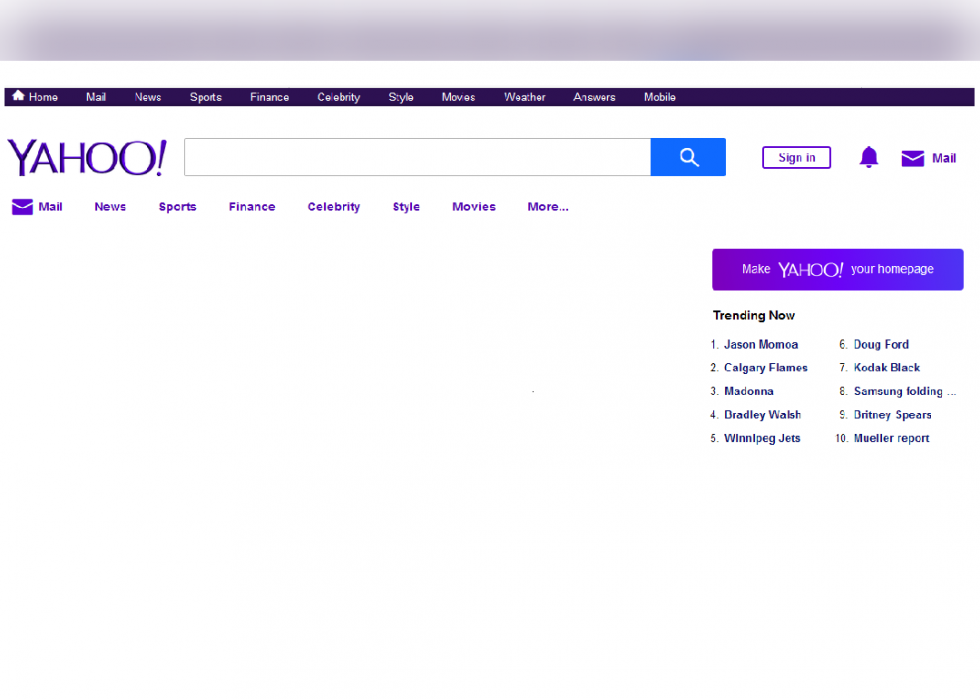Viewport: 980px width, 699px height.
Task: Open trending topic Madonna
Action: pos(749,391)
